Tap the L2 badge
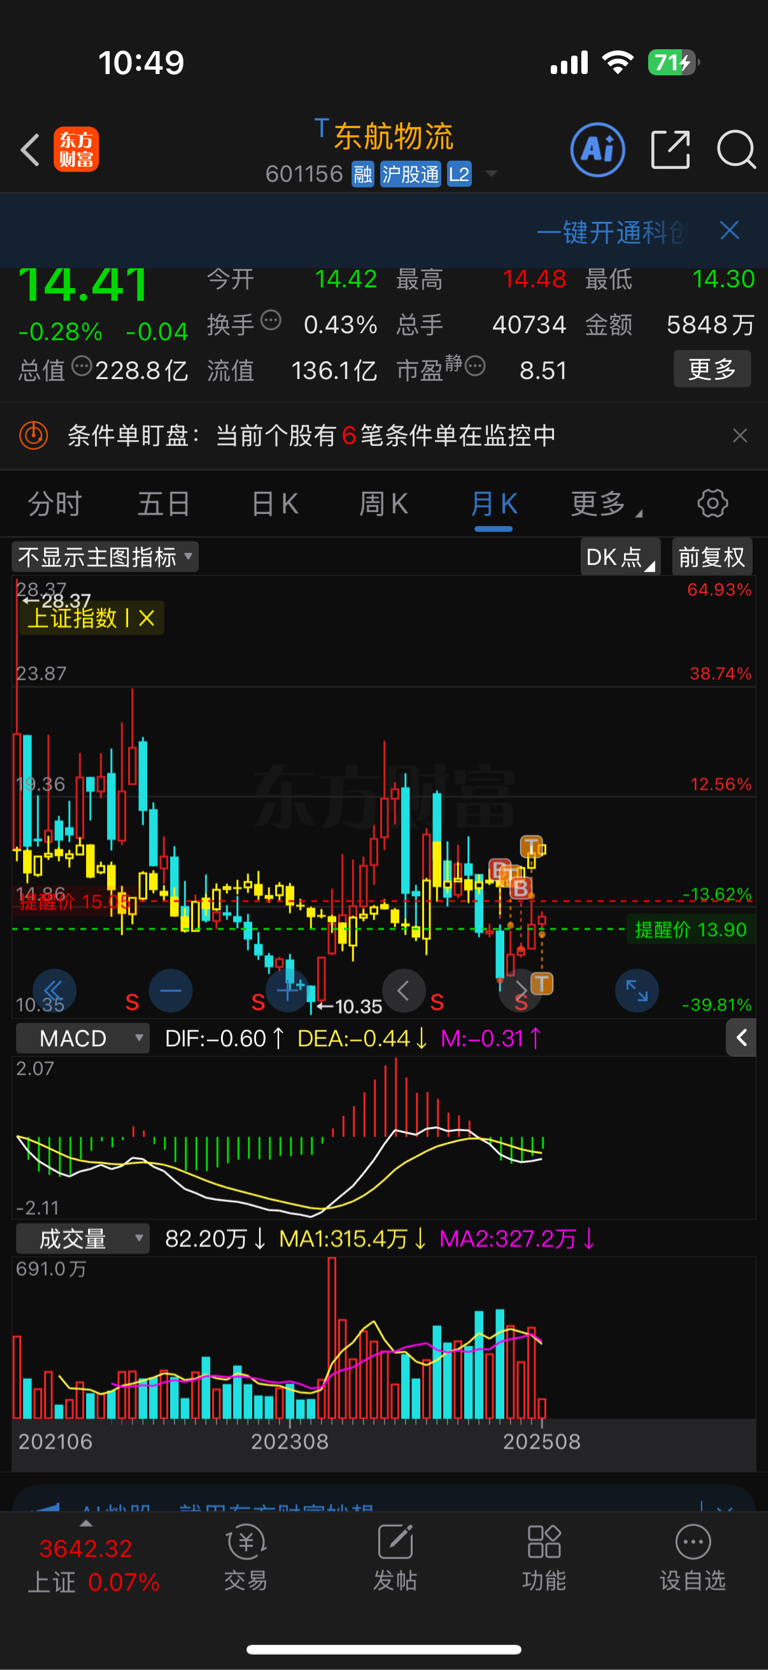 coord(459,174)
